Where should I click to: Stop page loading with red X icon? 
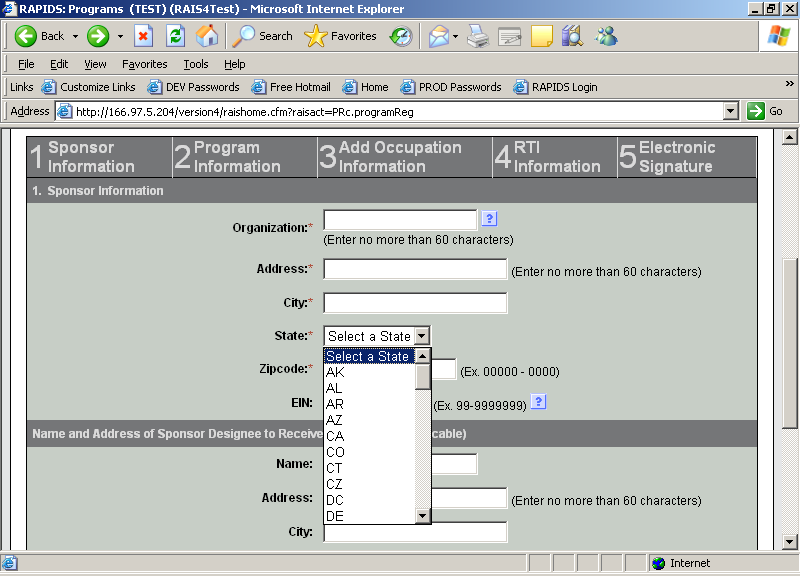(x=143, y=36)
